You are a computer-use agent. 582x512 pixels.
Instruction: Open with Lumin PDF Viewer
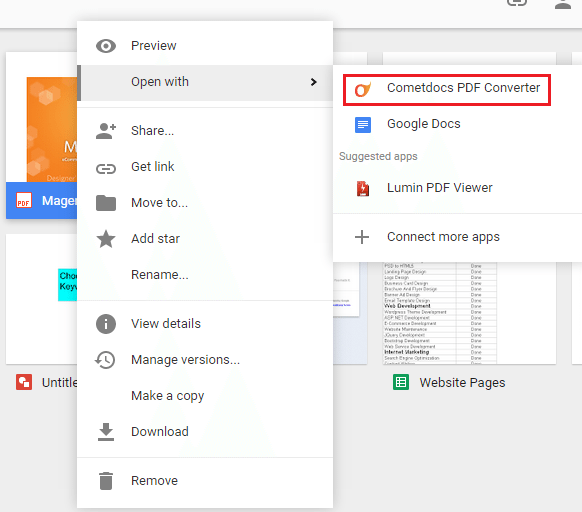[457, 188]
